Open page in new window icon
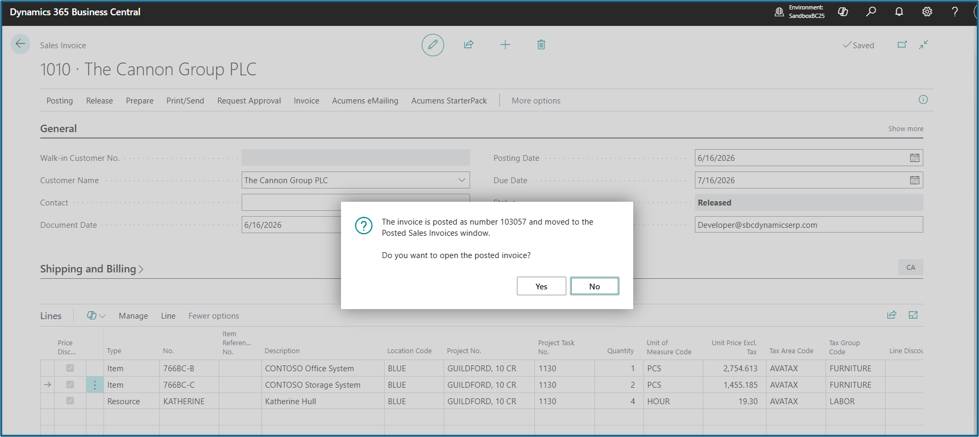This screenshot has width=979, height=437. [x=902, y=45]
